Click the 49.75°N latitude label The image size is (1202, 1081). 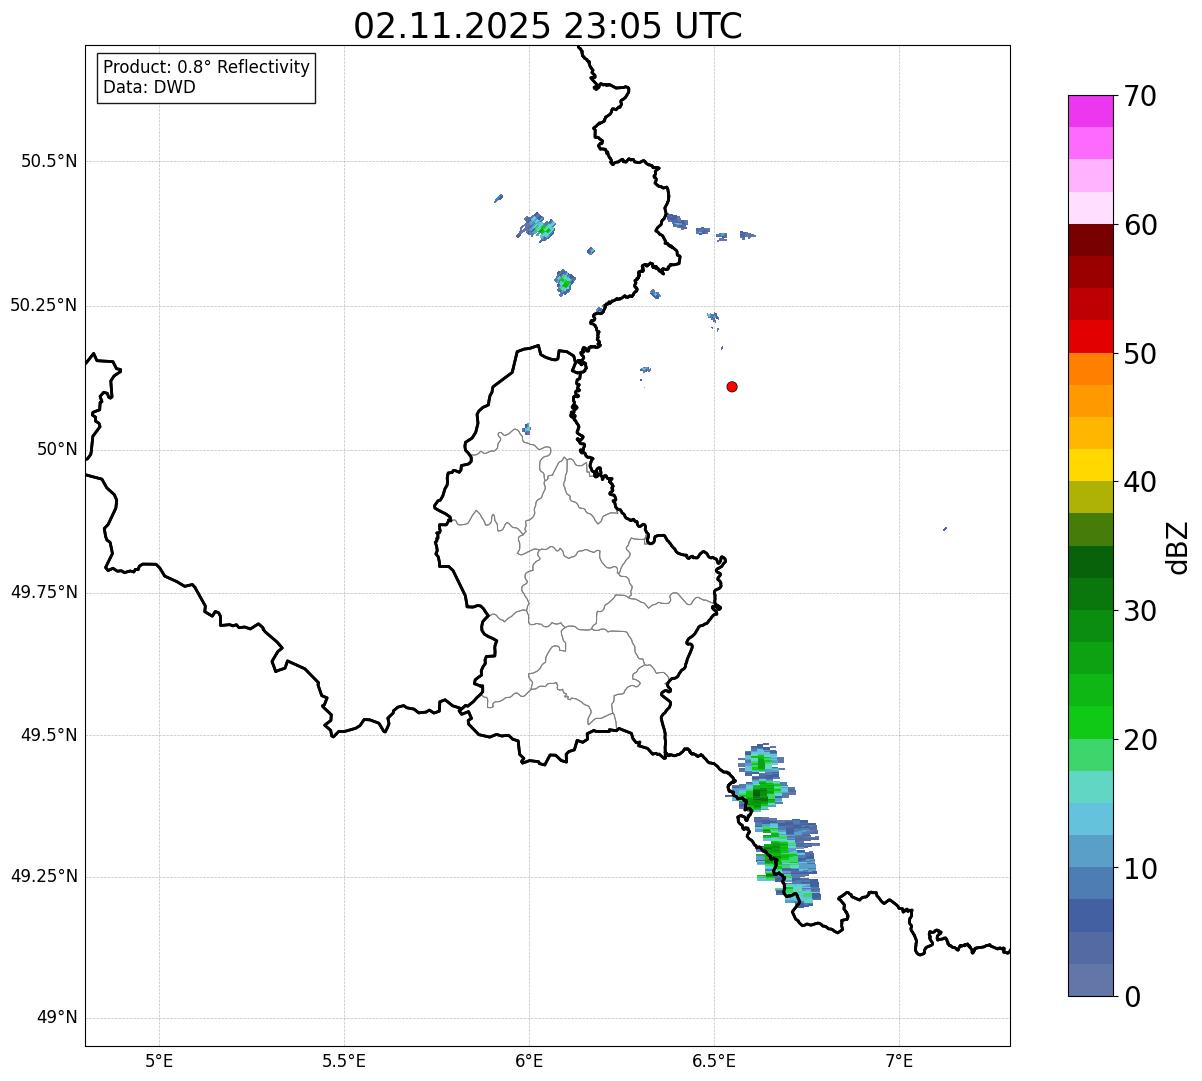tap(44, 592)
